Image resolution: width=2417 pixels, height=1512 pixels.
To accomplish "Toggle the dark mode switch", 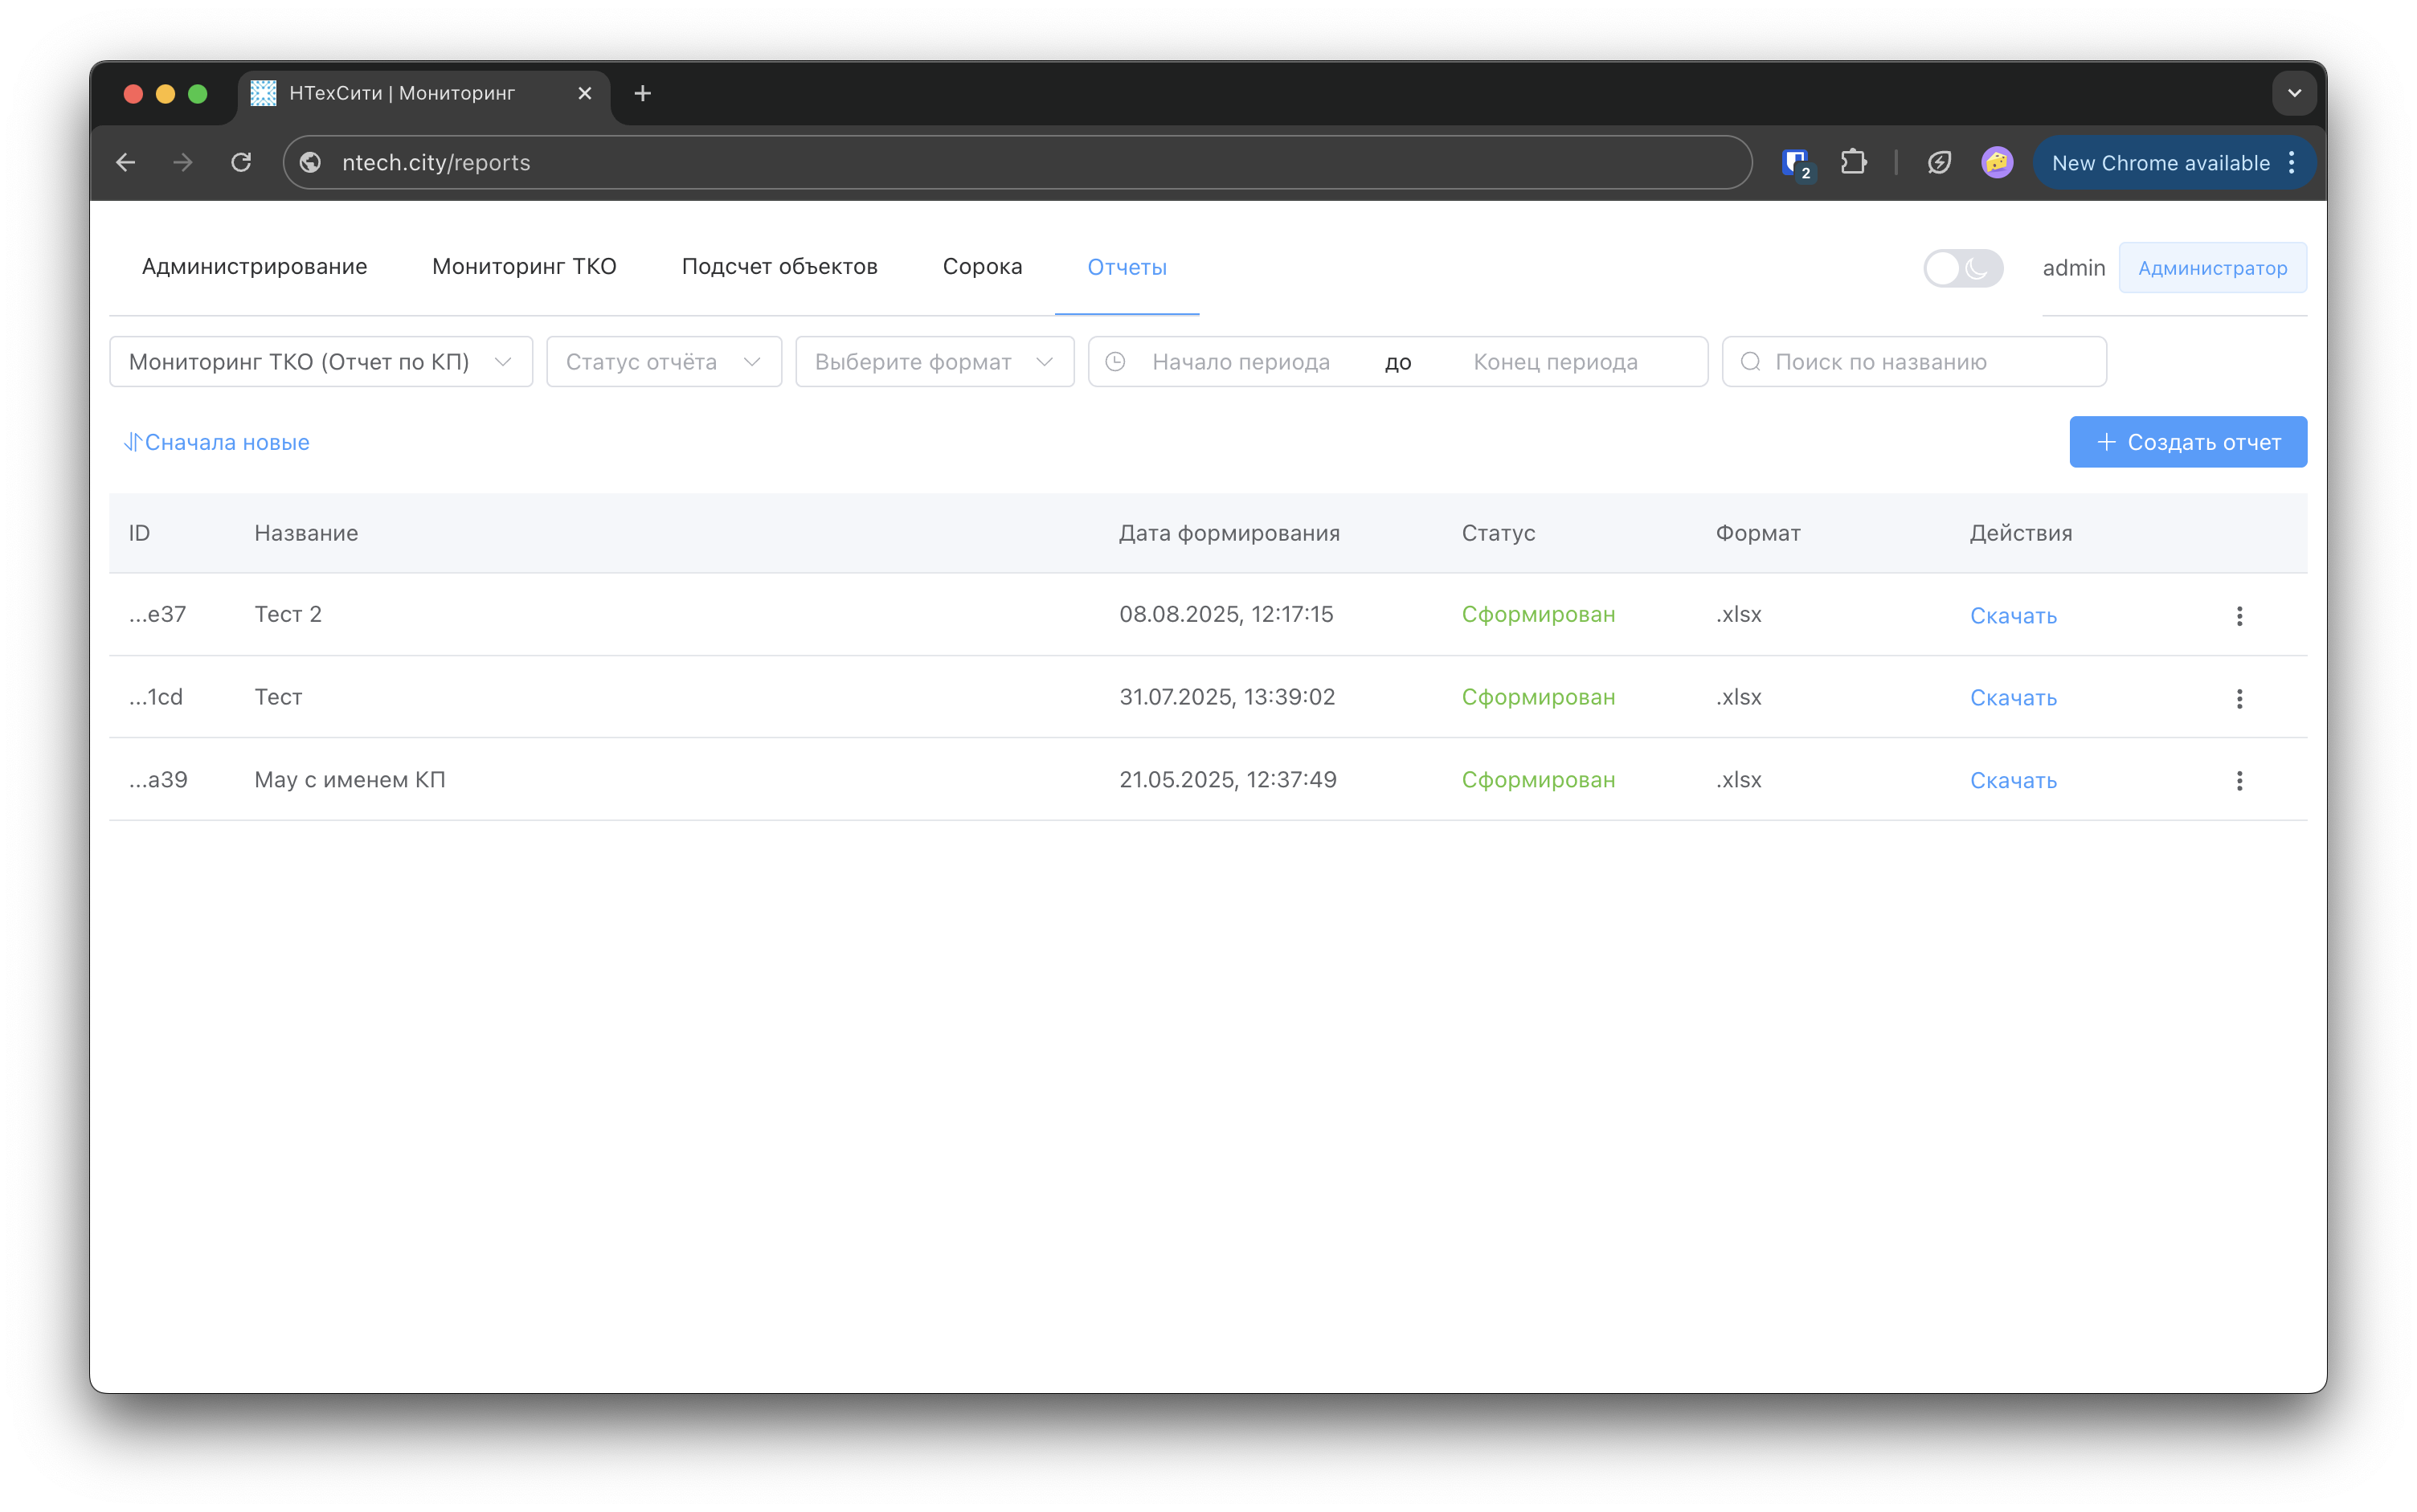I will [x=1962, y=268].
